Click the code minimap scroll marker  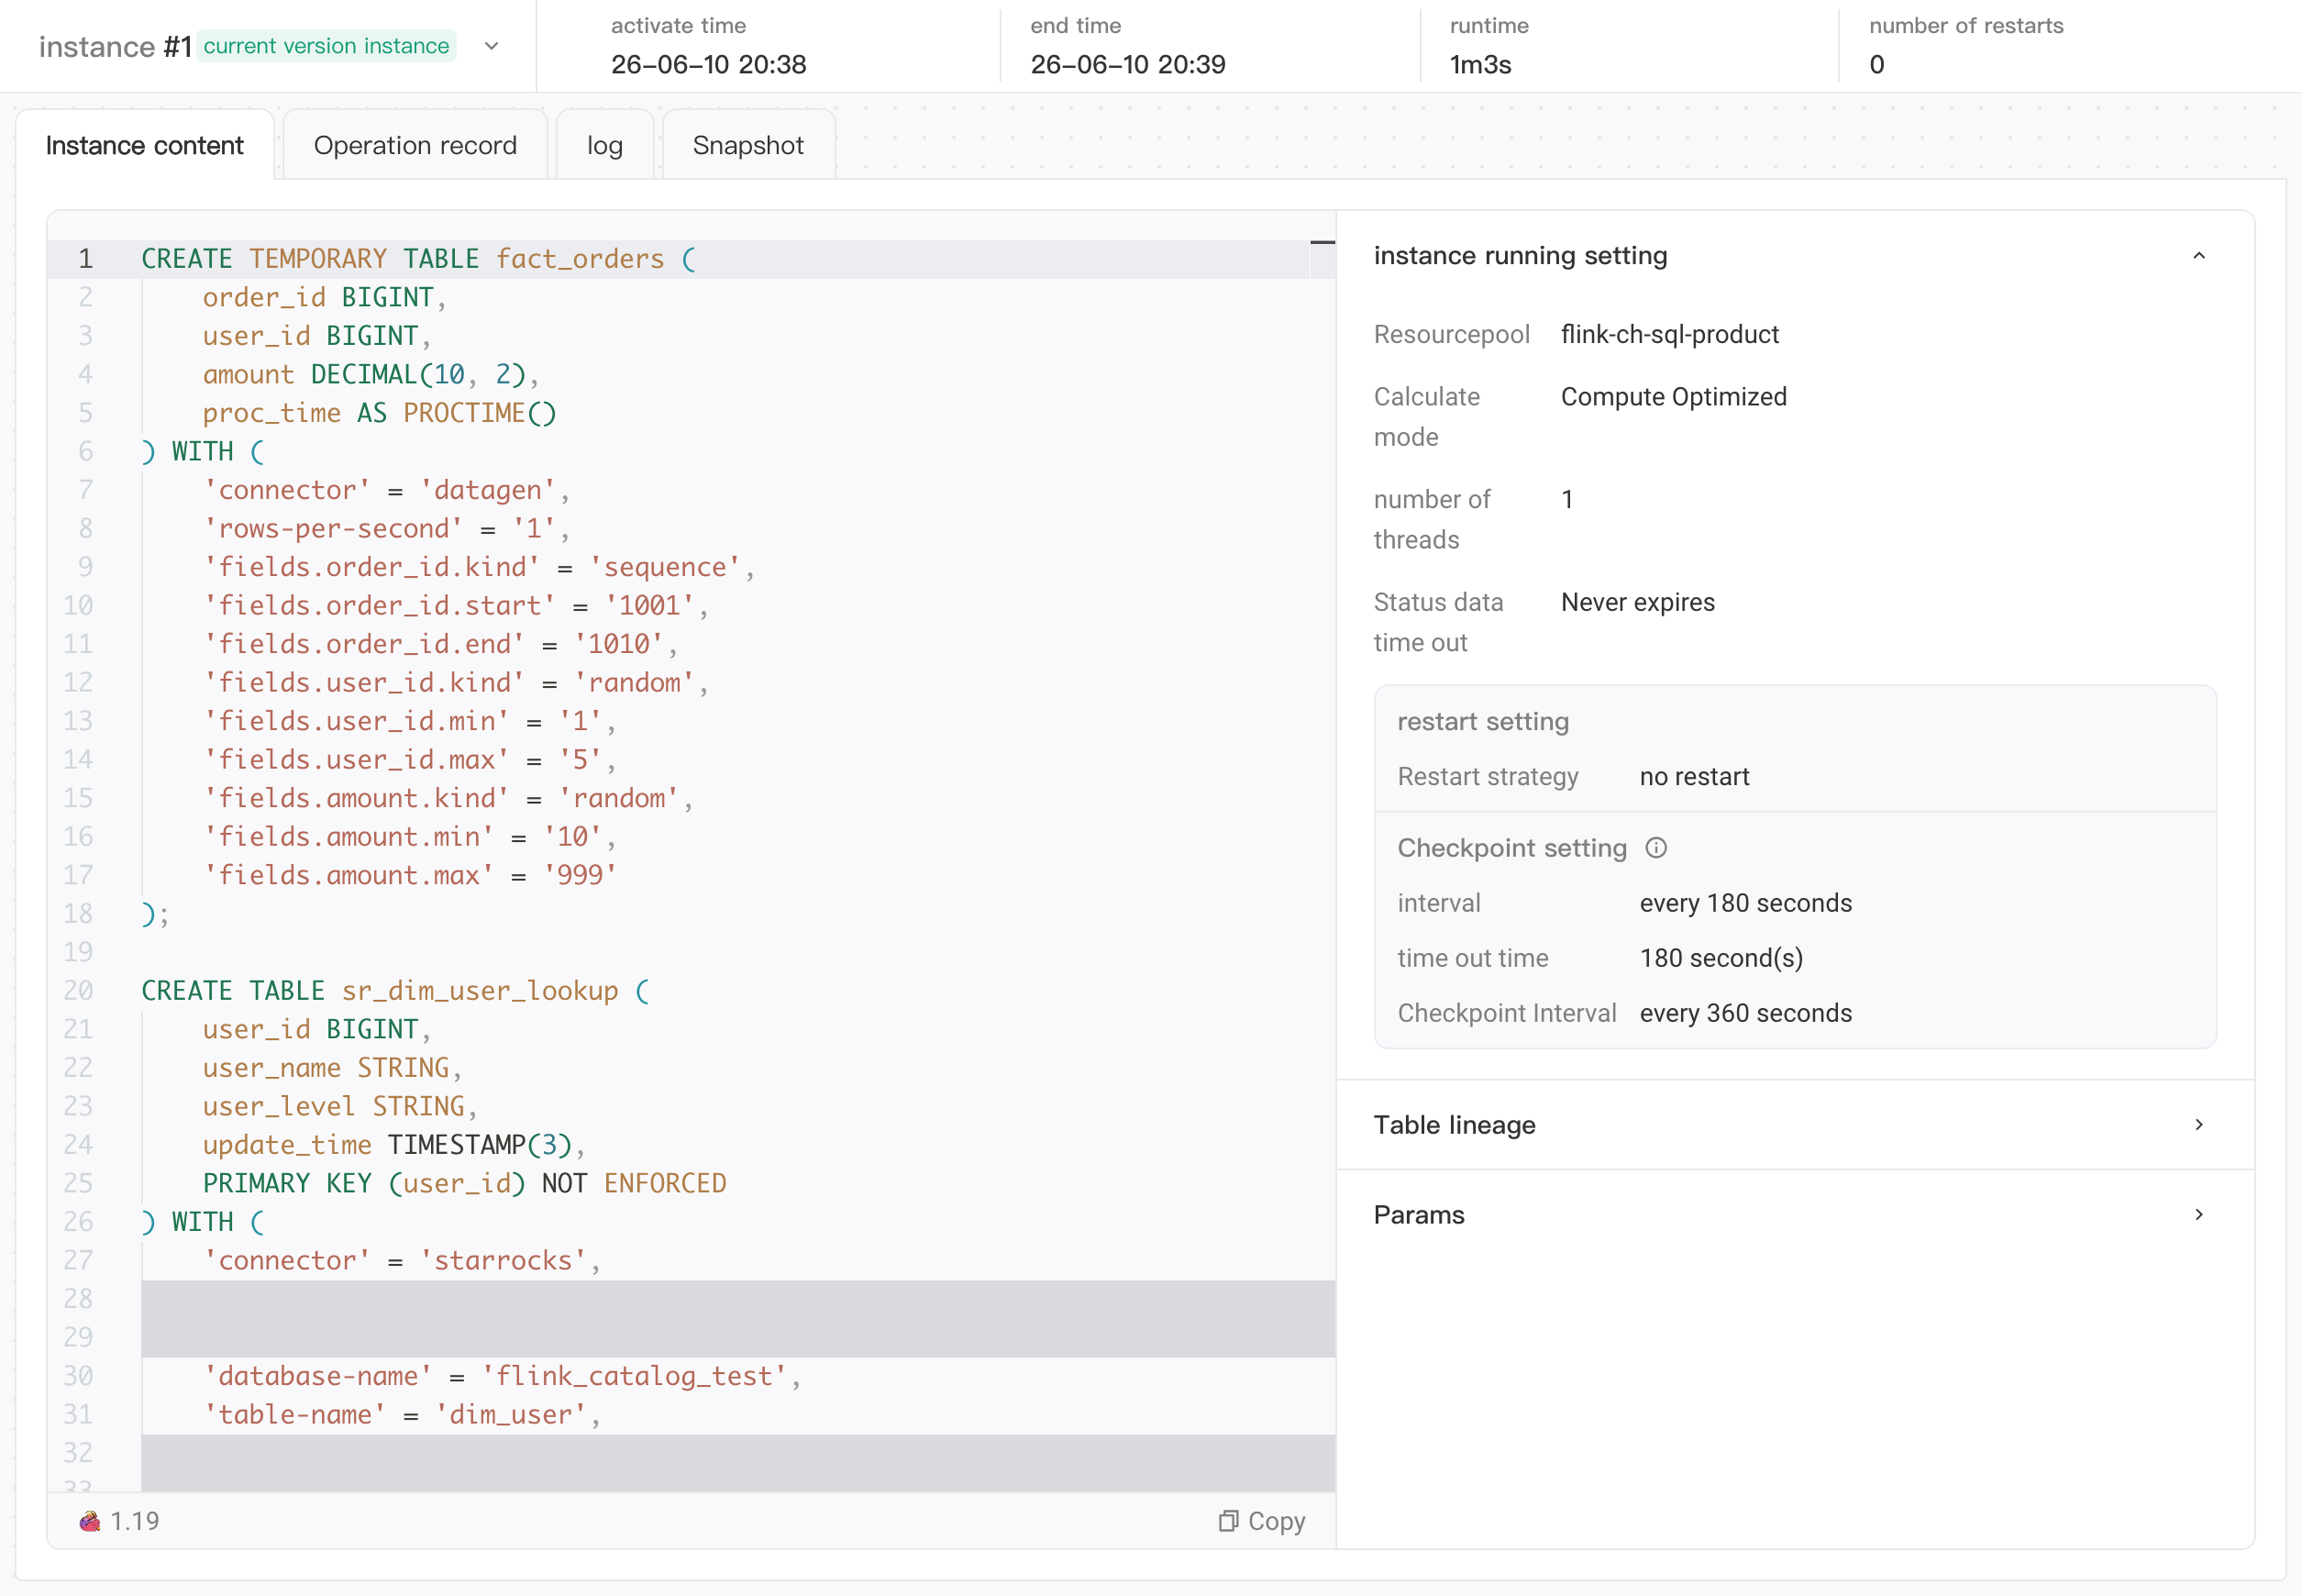click(x=1322, y=242)
